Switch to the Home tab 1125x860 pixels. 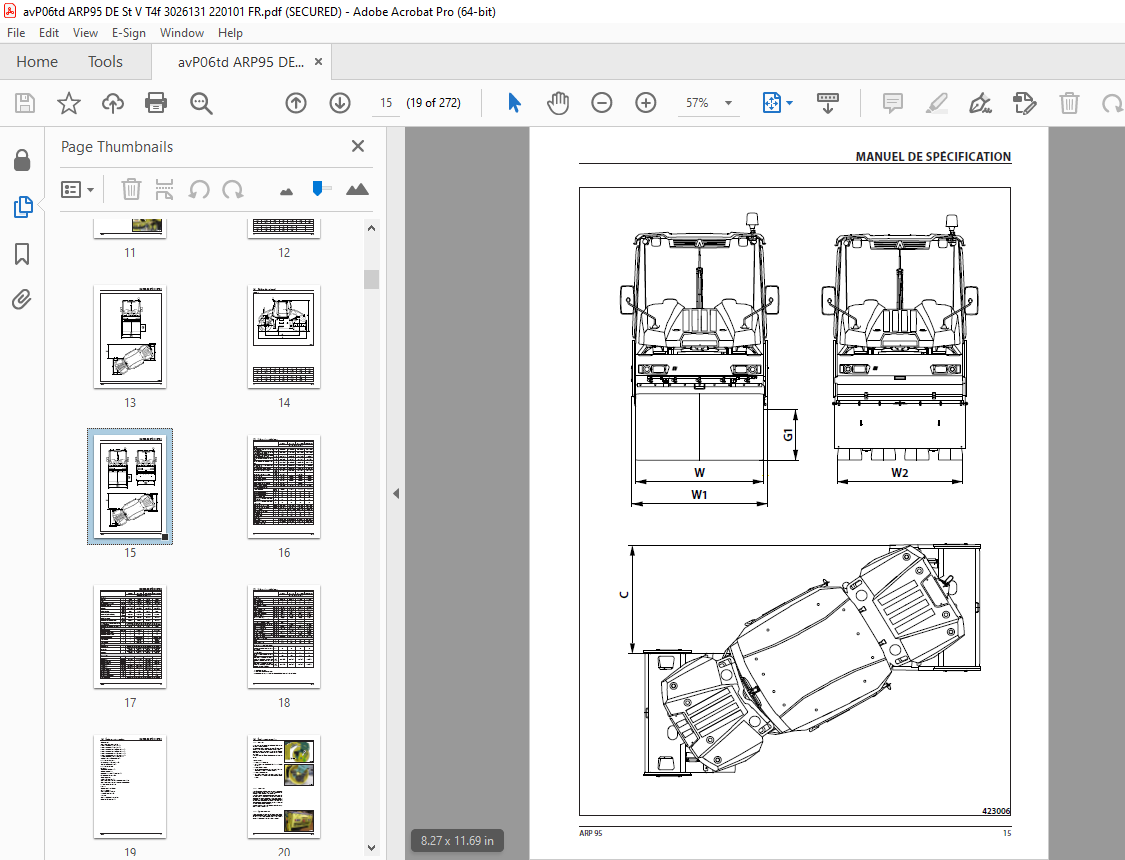point(37,62)
